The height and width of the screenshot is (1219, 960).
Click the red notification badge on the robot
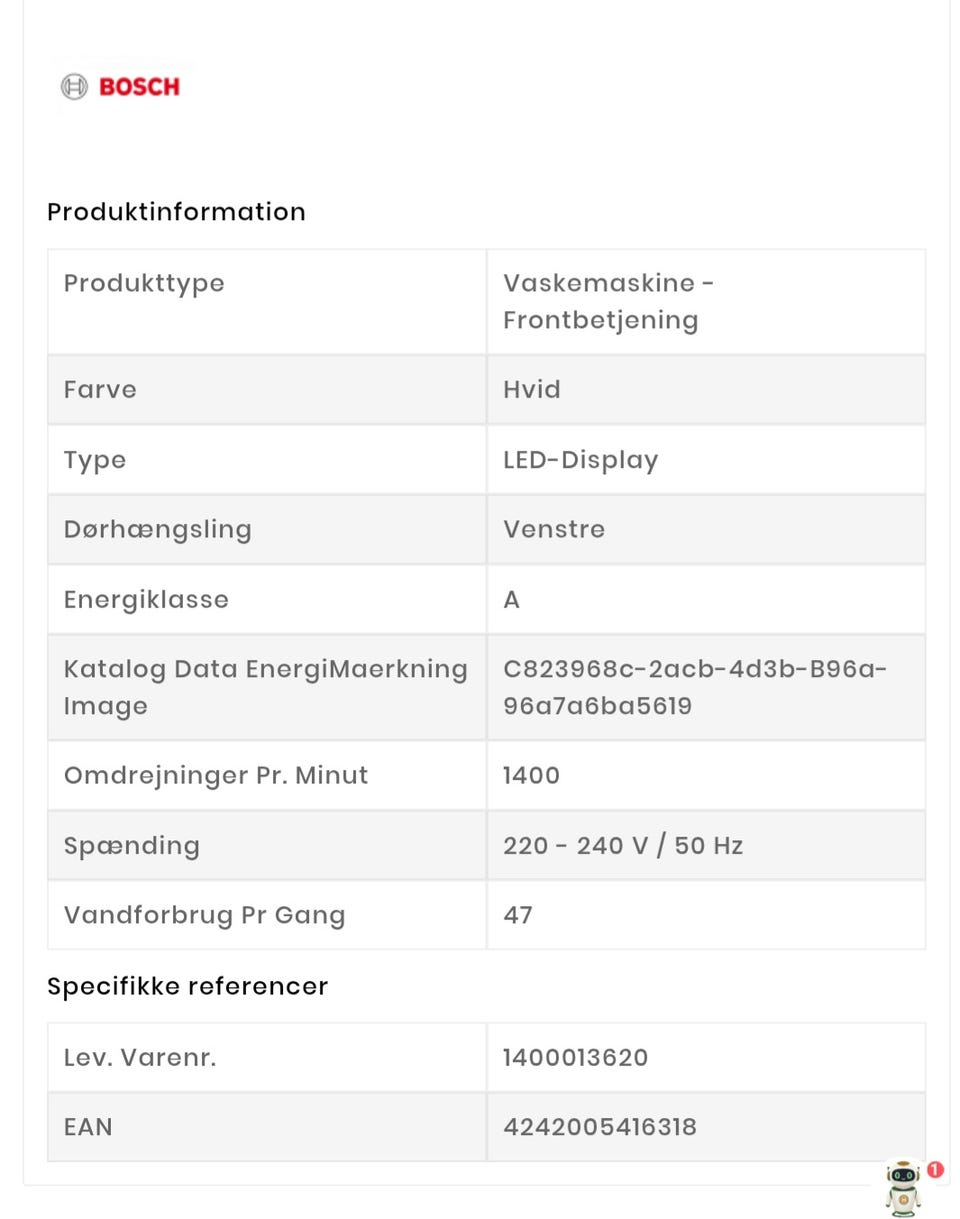click(x=935, y=1169)
